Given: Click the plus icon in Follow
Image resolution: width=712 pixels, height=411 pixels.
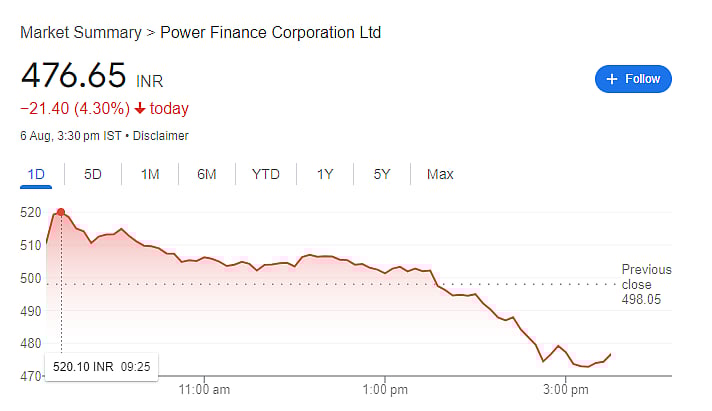Looking at the screenshot, I should [610, 79].
